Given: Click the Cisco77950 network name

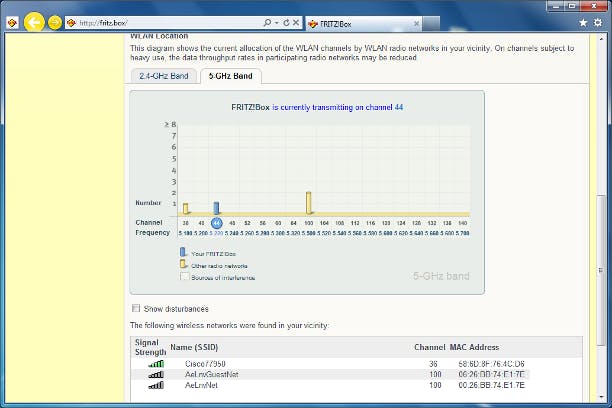Looking at the screenshot, I should pyautogui.click(x=205, y=364).
